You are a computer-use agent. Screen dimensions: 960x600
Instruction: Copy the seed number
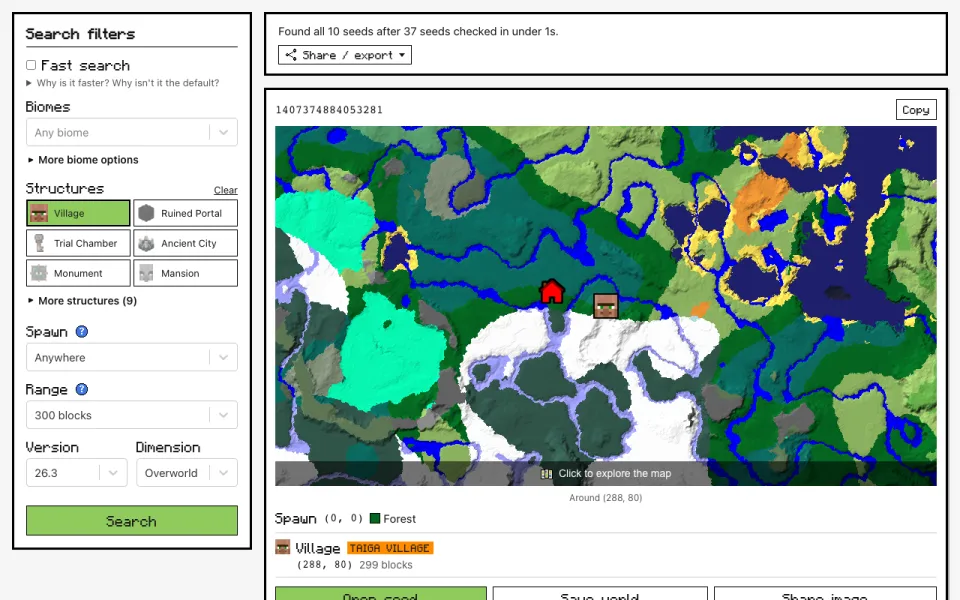(916, 110)
